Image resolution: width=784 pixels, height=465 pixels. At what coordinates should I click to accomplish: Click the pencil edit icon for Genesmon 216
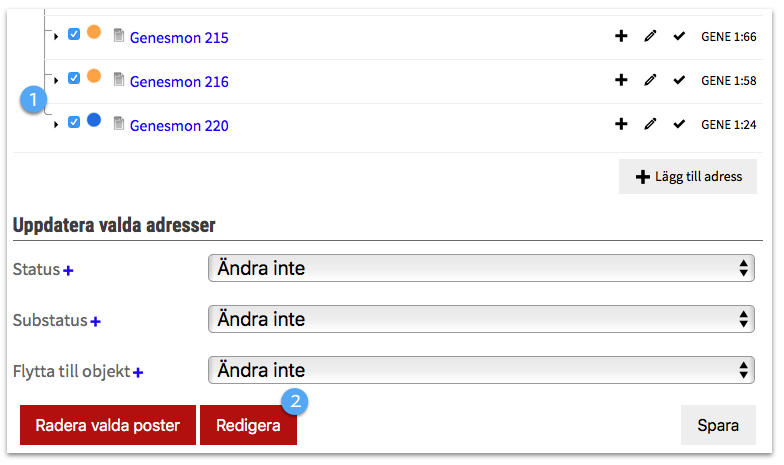[650, 81]
